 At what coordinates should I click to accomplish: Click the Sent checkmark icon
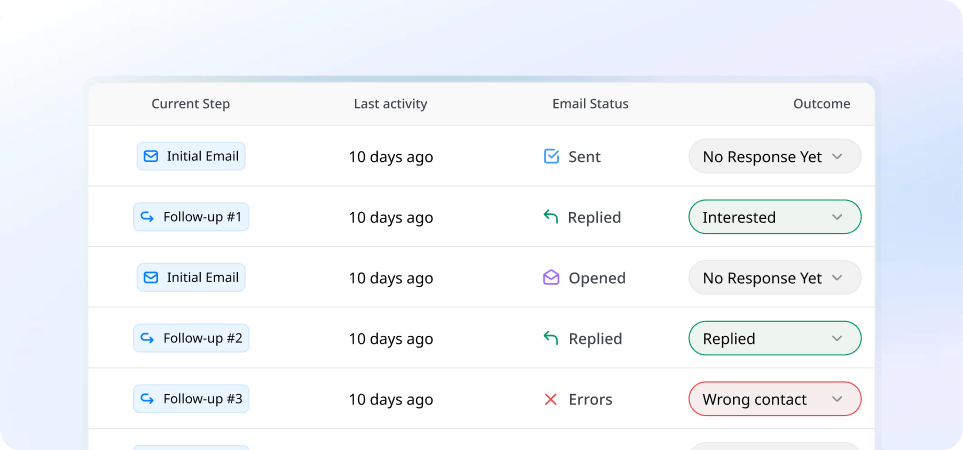point(552,157)
